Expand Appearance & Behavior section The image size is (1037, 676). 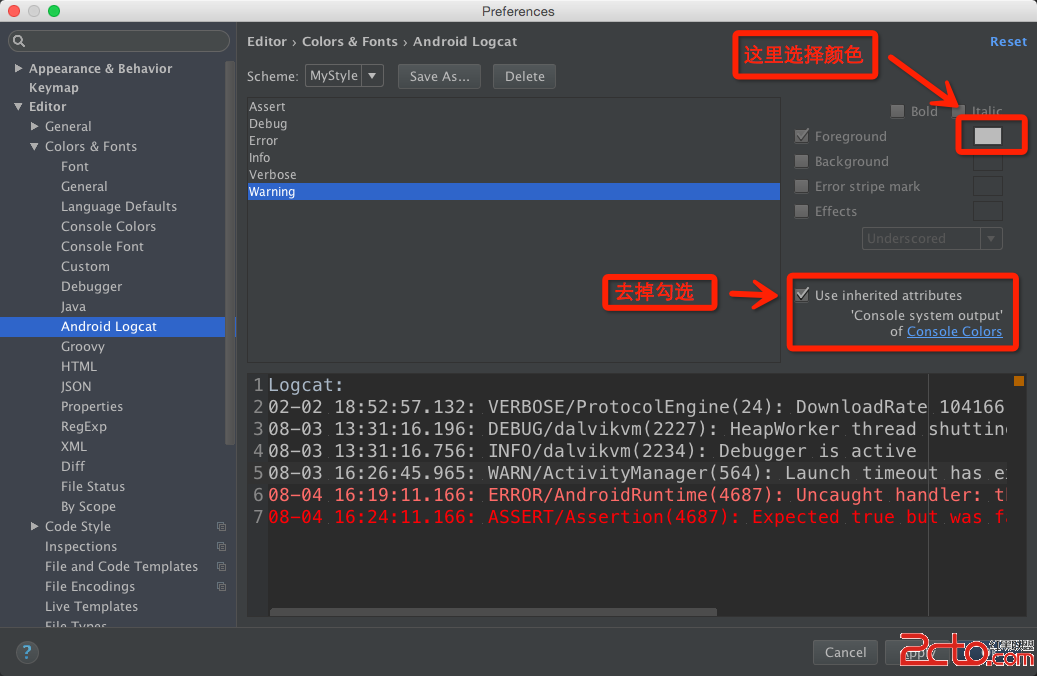click(x=19, y=68)
